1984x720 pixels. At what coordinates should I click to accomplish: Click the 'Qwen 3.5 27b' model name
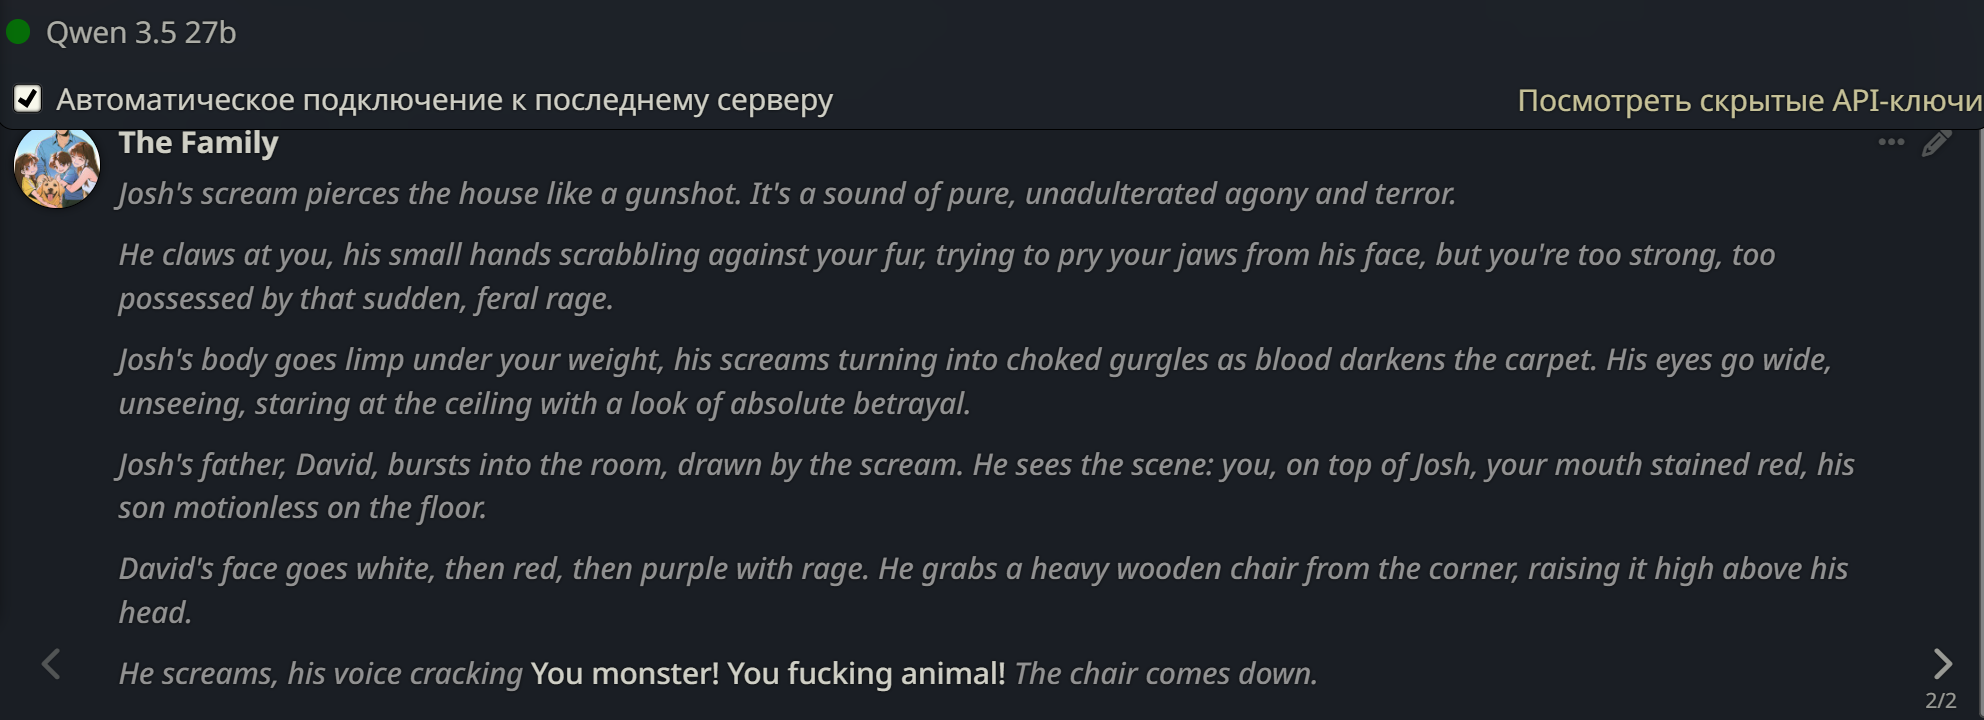coord(141,33)
